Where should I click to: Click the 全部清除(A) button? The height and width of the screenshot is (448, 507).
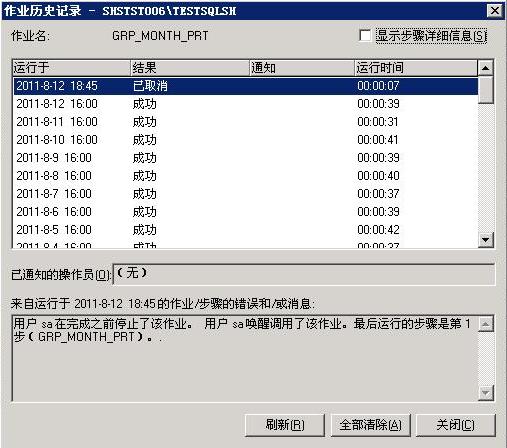(370, 425)
